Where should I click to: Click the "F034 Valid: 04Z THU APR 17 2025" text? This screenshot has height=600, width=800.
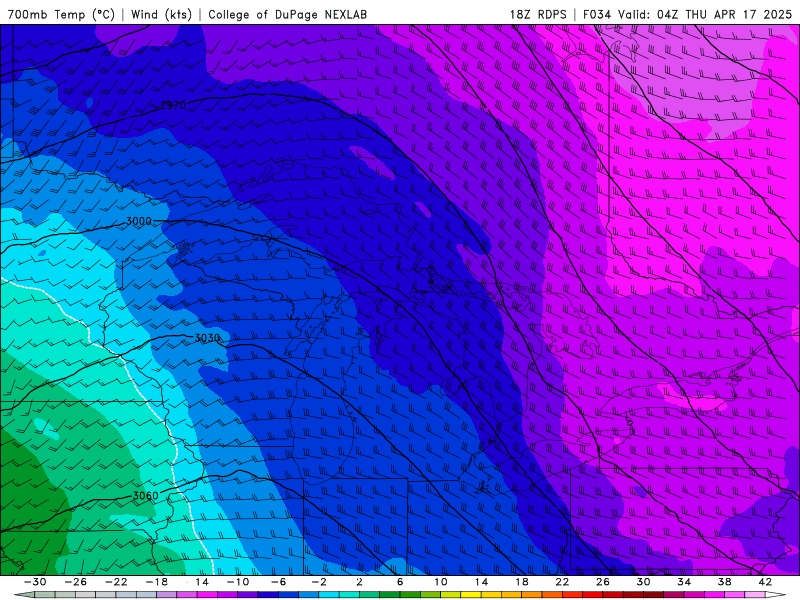click(687, 14)
